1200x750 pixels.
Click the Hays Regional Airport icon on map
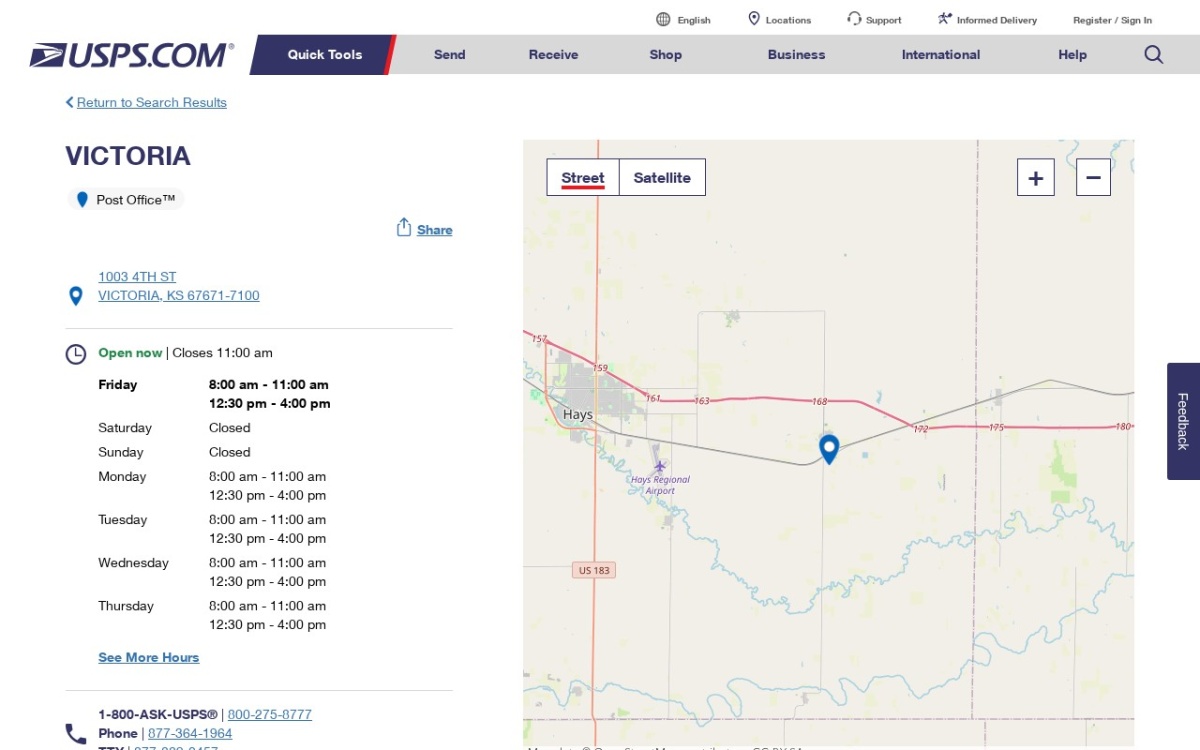(x=659, y=466)
